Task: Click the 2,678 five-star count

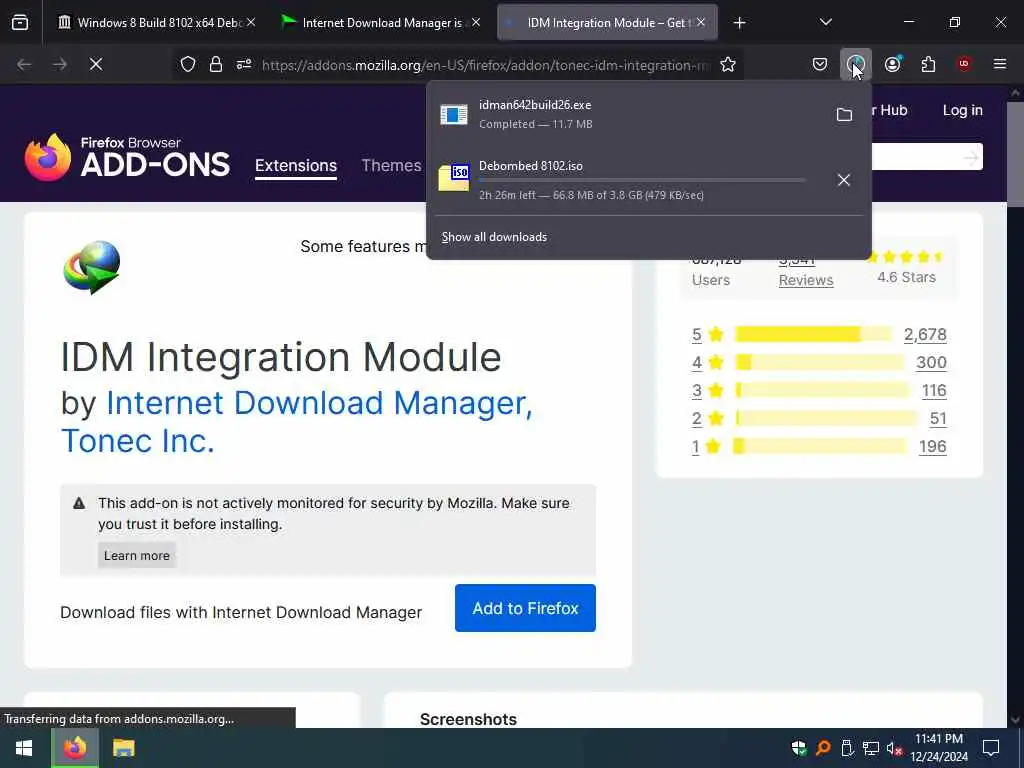Action: [x=925, y=334]
